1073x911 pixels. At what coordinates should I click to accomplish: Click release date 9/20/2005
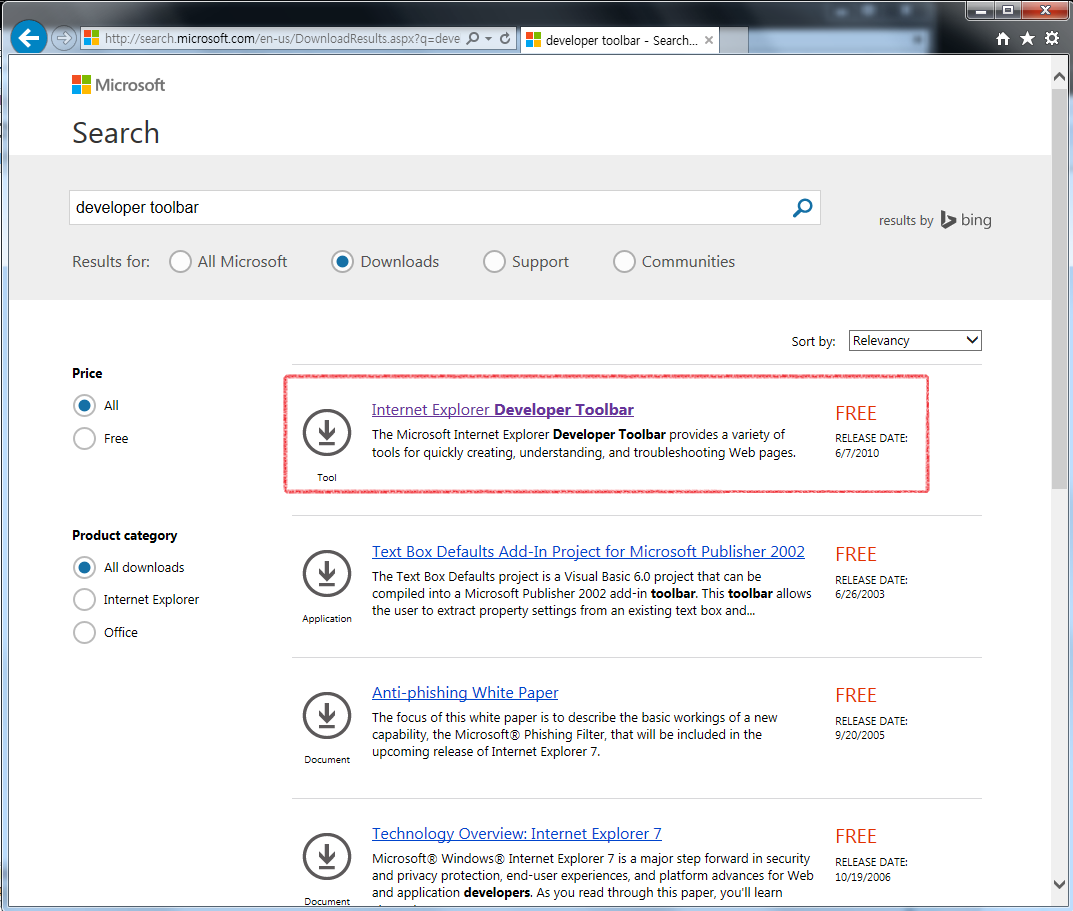pos(859,735)
